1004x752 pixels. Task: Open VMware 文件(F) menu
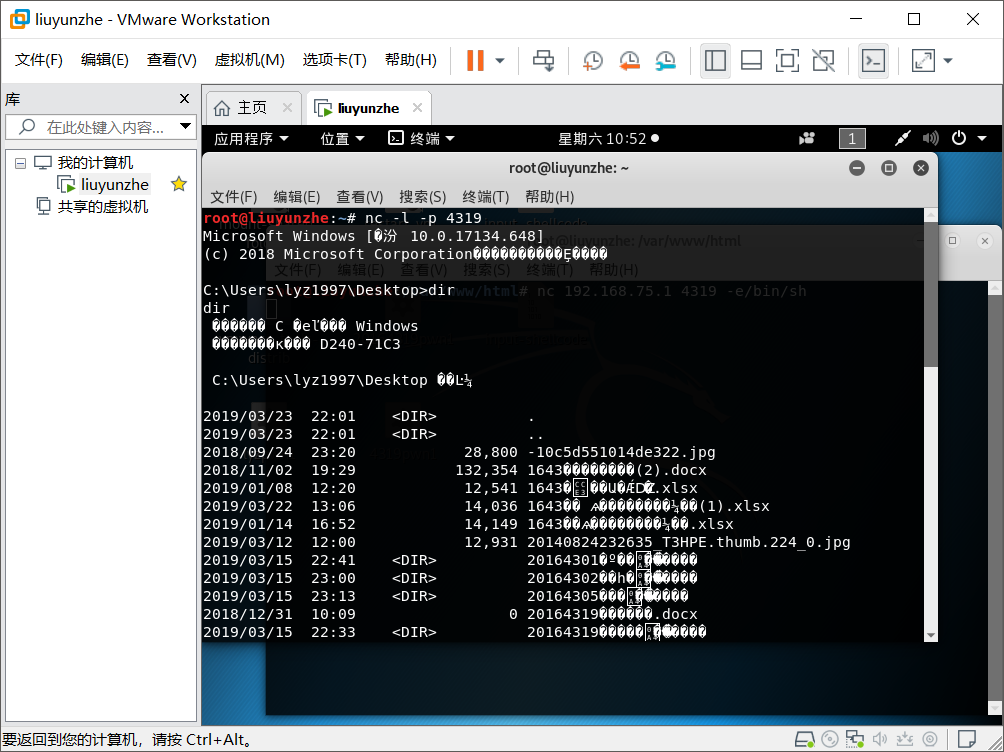tap(38, 60)
